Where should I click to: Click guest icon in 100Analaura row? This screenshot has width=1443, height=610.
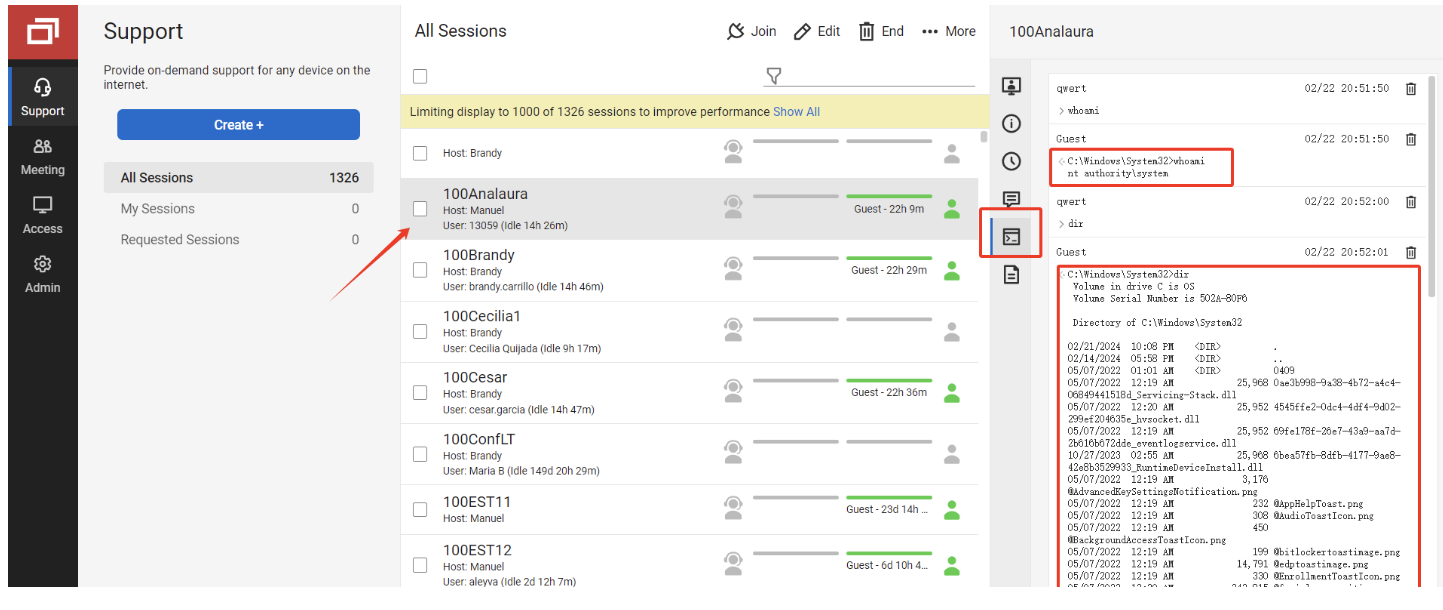coord(952,209)
